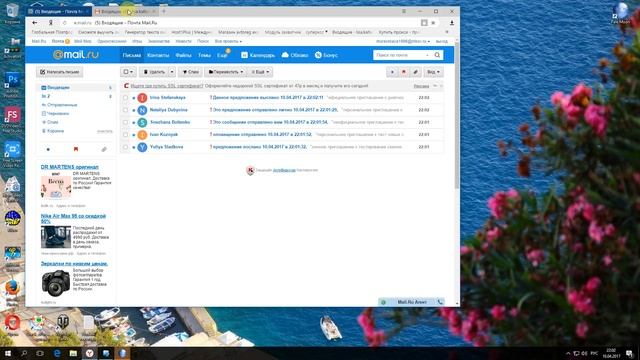The image size is (640, 360).
Task: Open the Files (Файлы) tab in the header
Action: tap(183, 55)
